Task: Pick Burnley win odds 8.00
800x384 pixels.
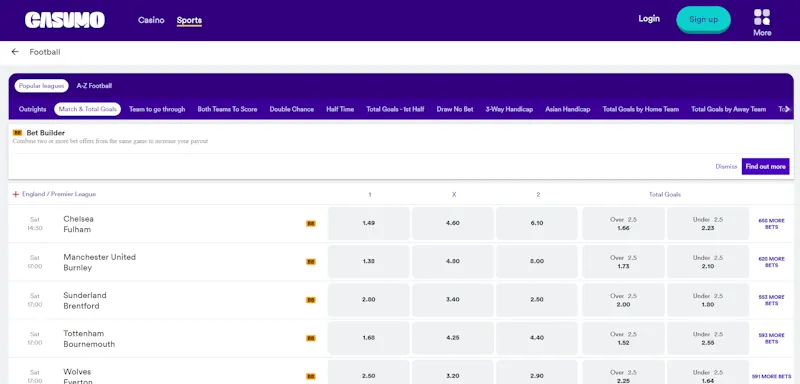Action: (x=537, y=262)
